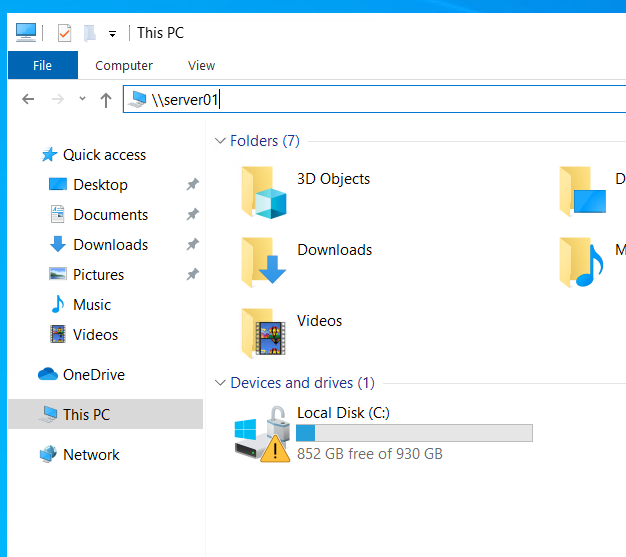Switch to the Computer ribbon tab
Screen dimensions: 626x557
(124, 65)
